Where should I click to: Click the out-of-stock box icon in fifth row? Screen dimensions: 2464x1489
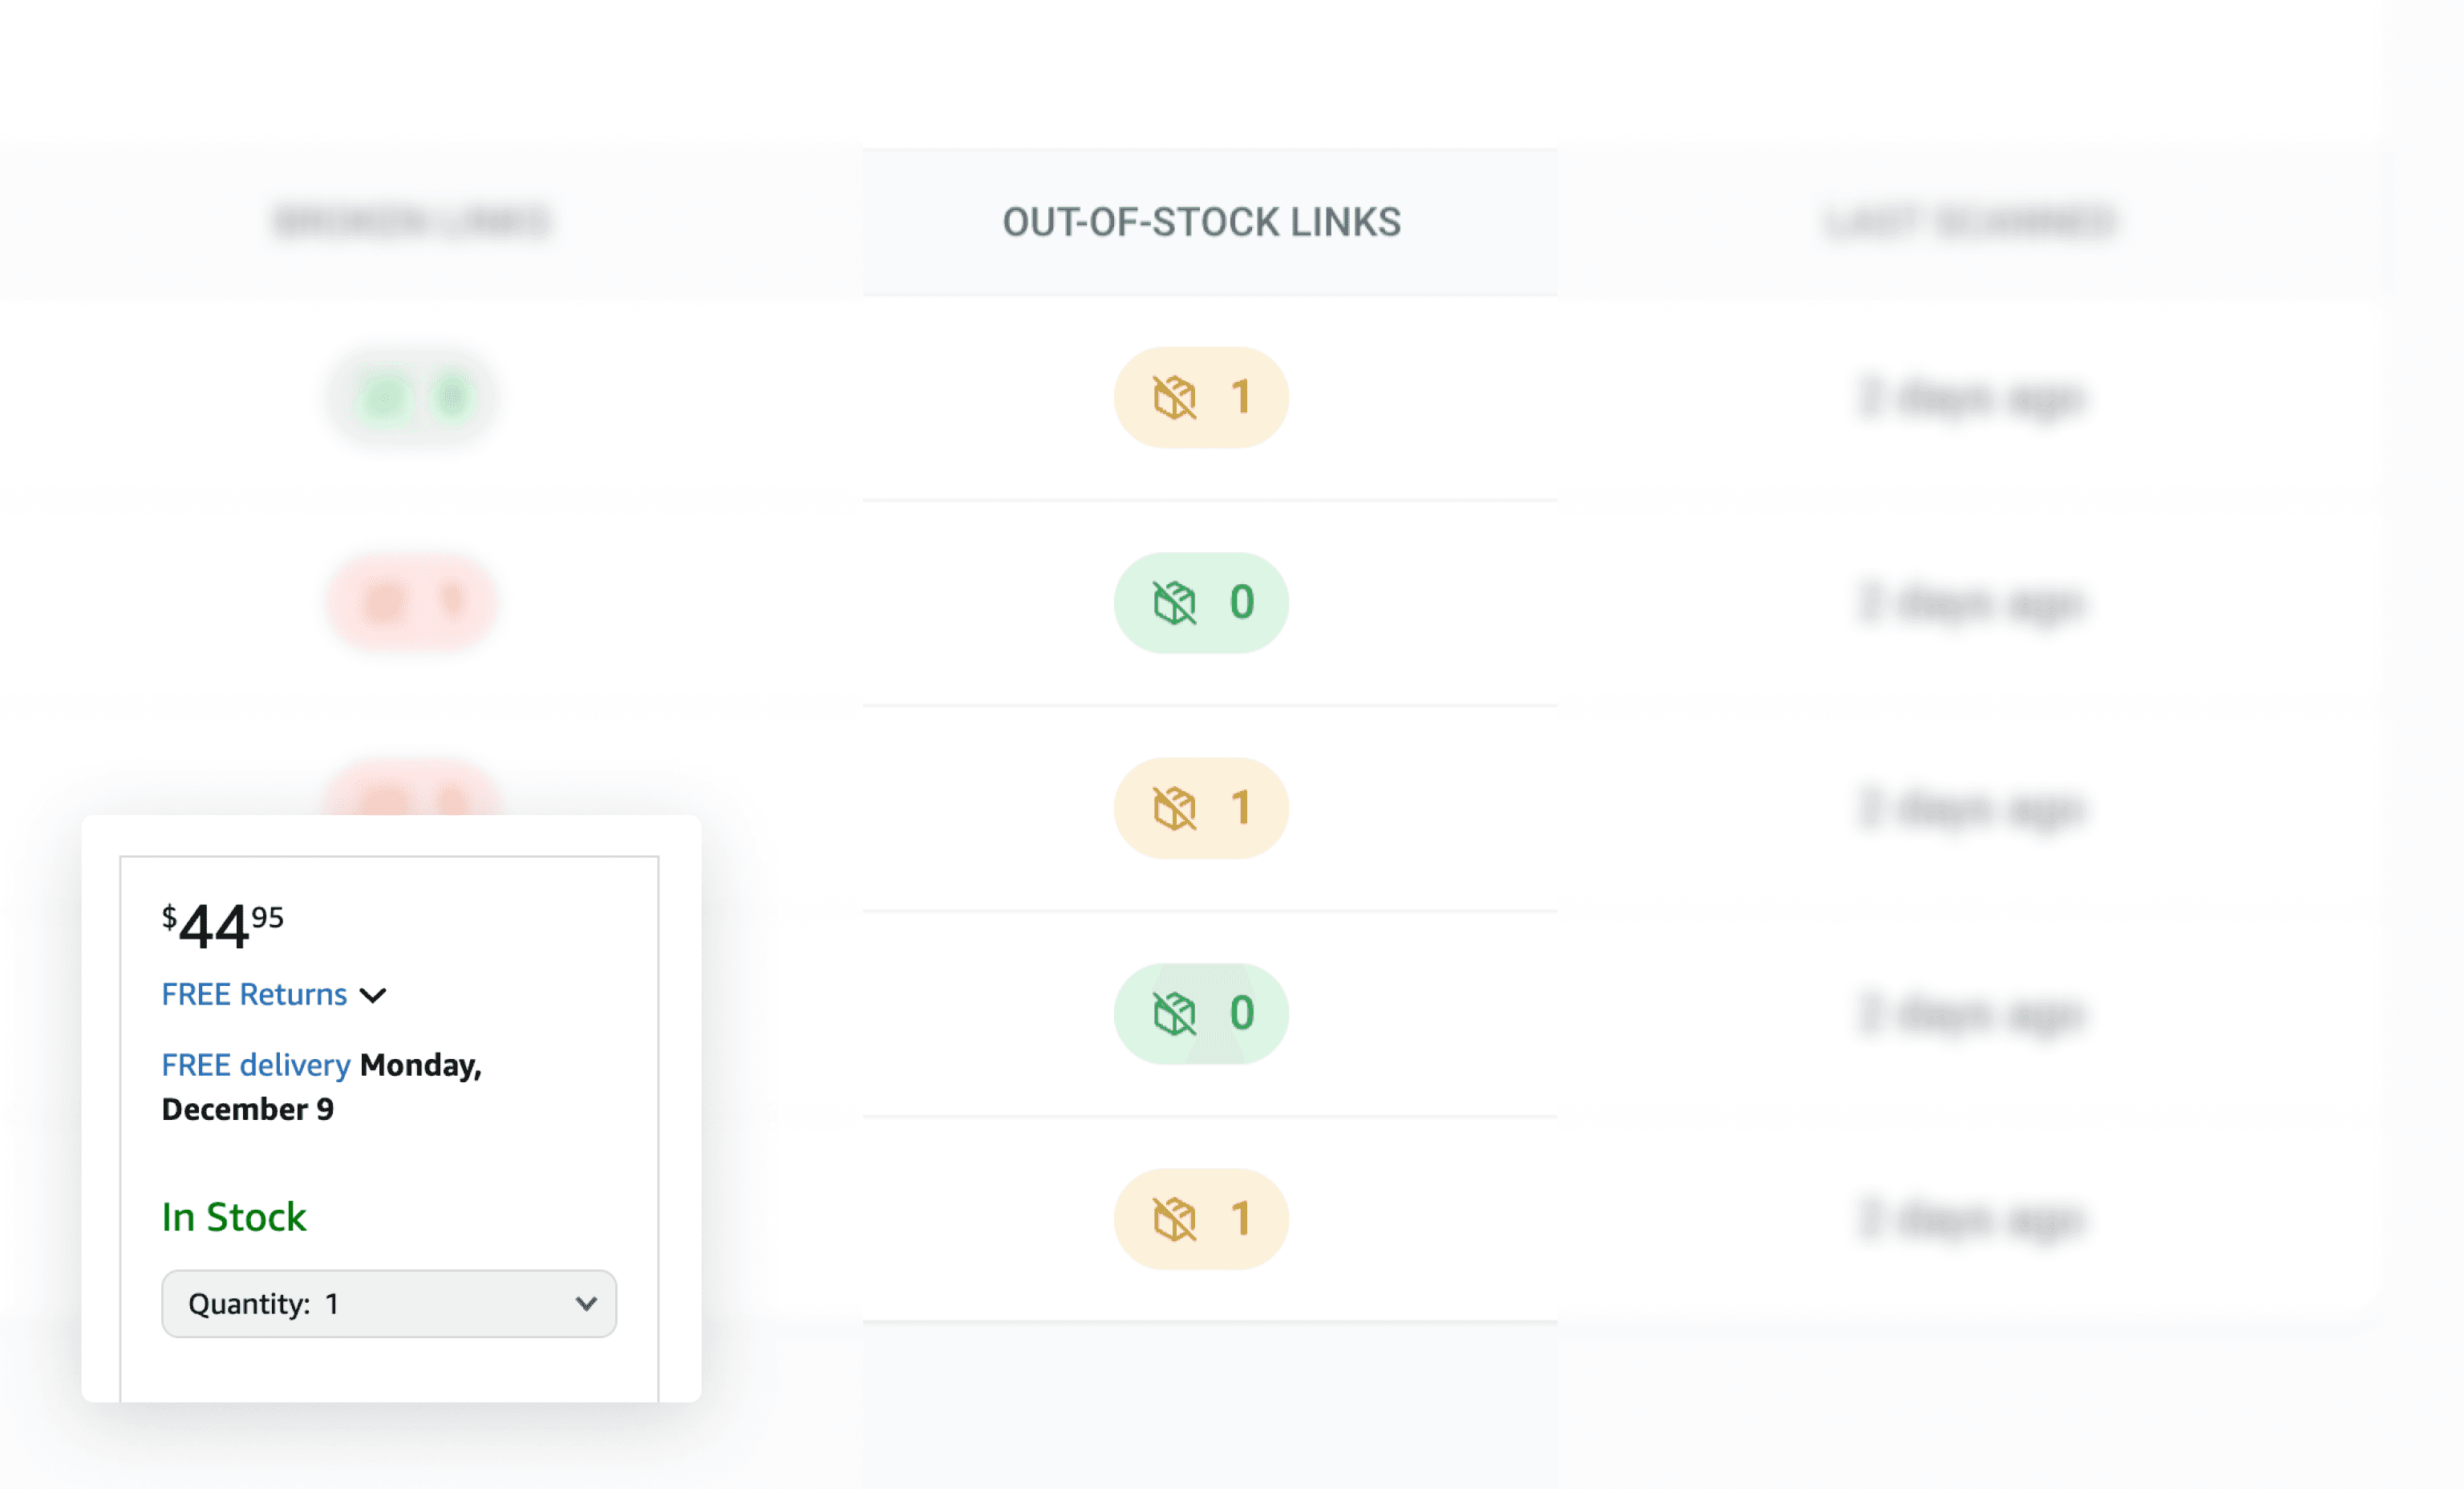(x=1174, y=1219)
